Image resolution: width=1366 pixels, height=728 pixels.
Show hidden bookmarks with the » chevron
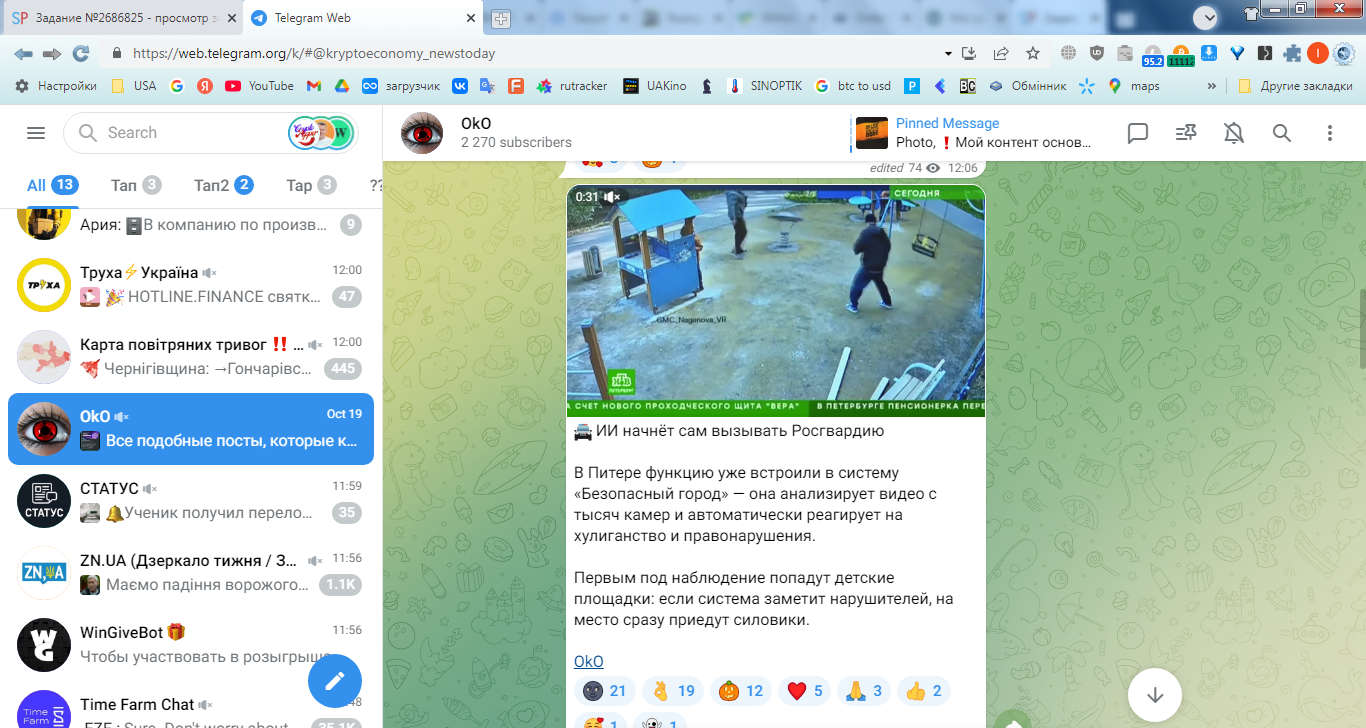point(1212,86)
